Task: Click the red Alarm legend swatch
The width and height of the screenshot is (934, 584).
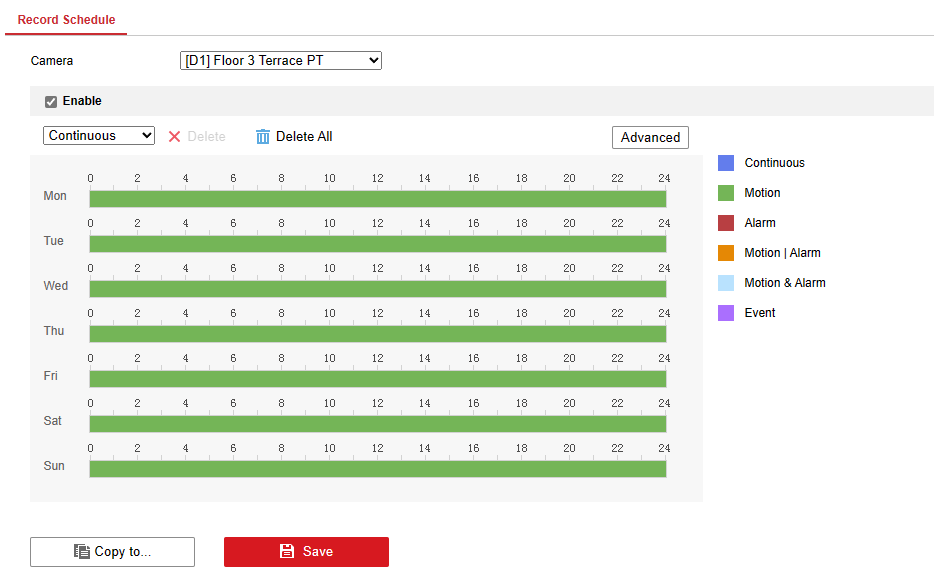Action: tap(726, 223)
